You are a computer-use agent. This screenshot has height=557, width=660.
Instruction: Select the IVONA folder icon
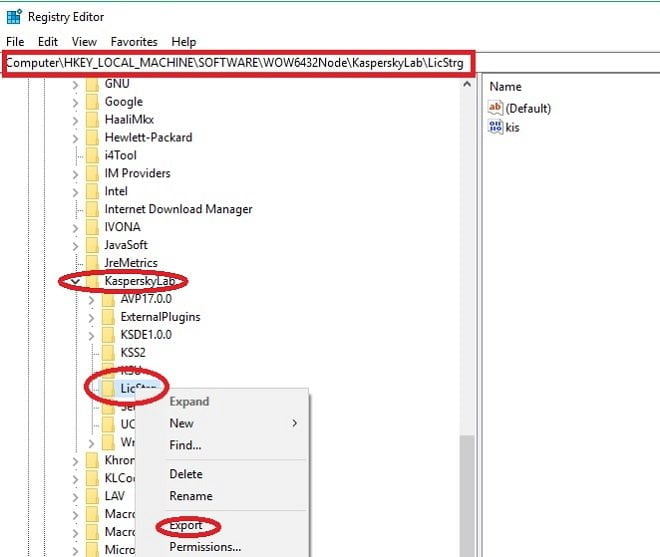pyautogui.click(x=93, y=227)
